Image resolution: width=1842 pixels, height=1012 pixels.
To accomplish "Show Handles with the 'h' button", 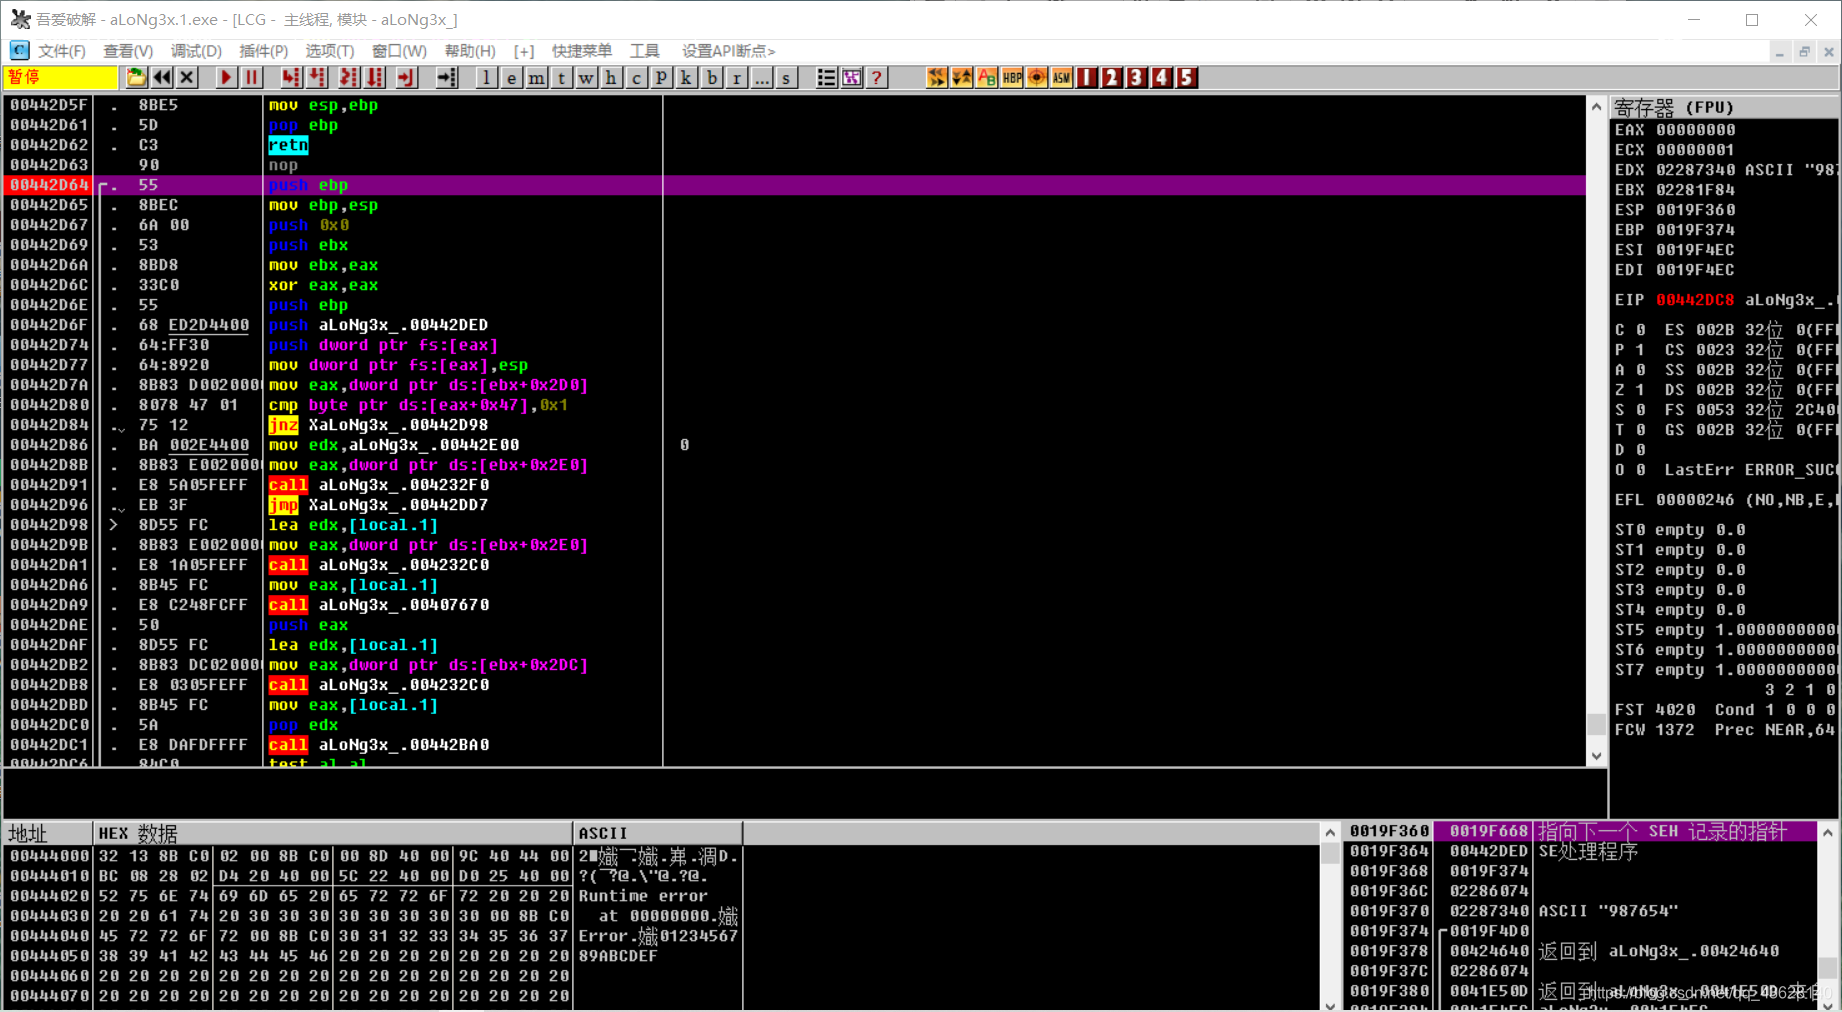I will pos(611,78).
